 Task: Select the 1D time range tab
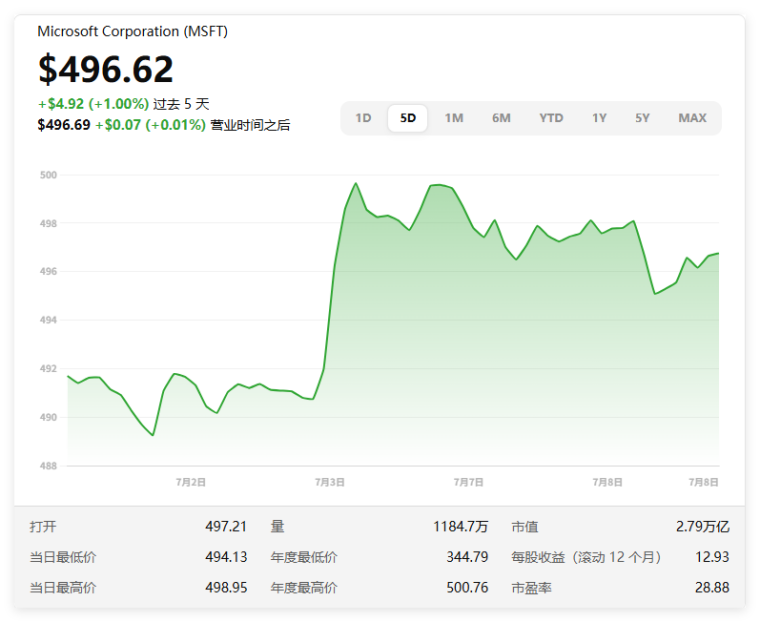pos(363,118)
